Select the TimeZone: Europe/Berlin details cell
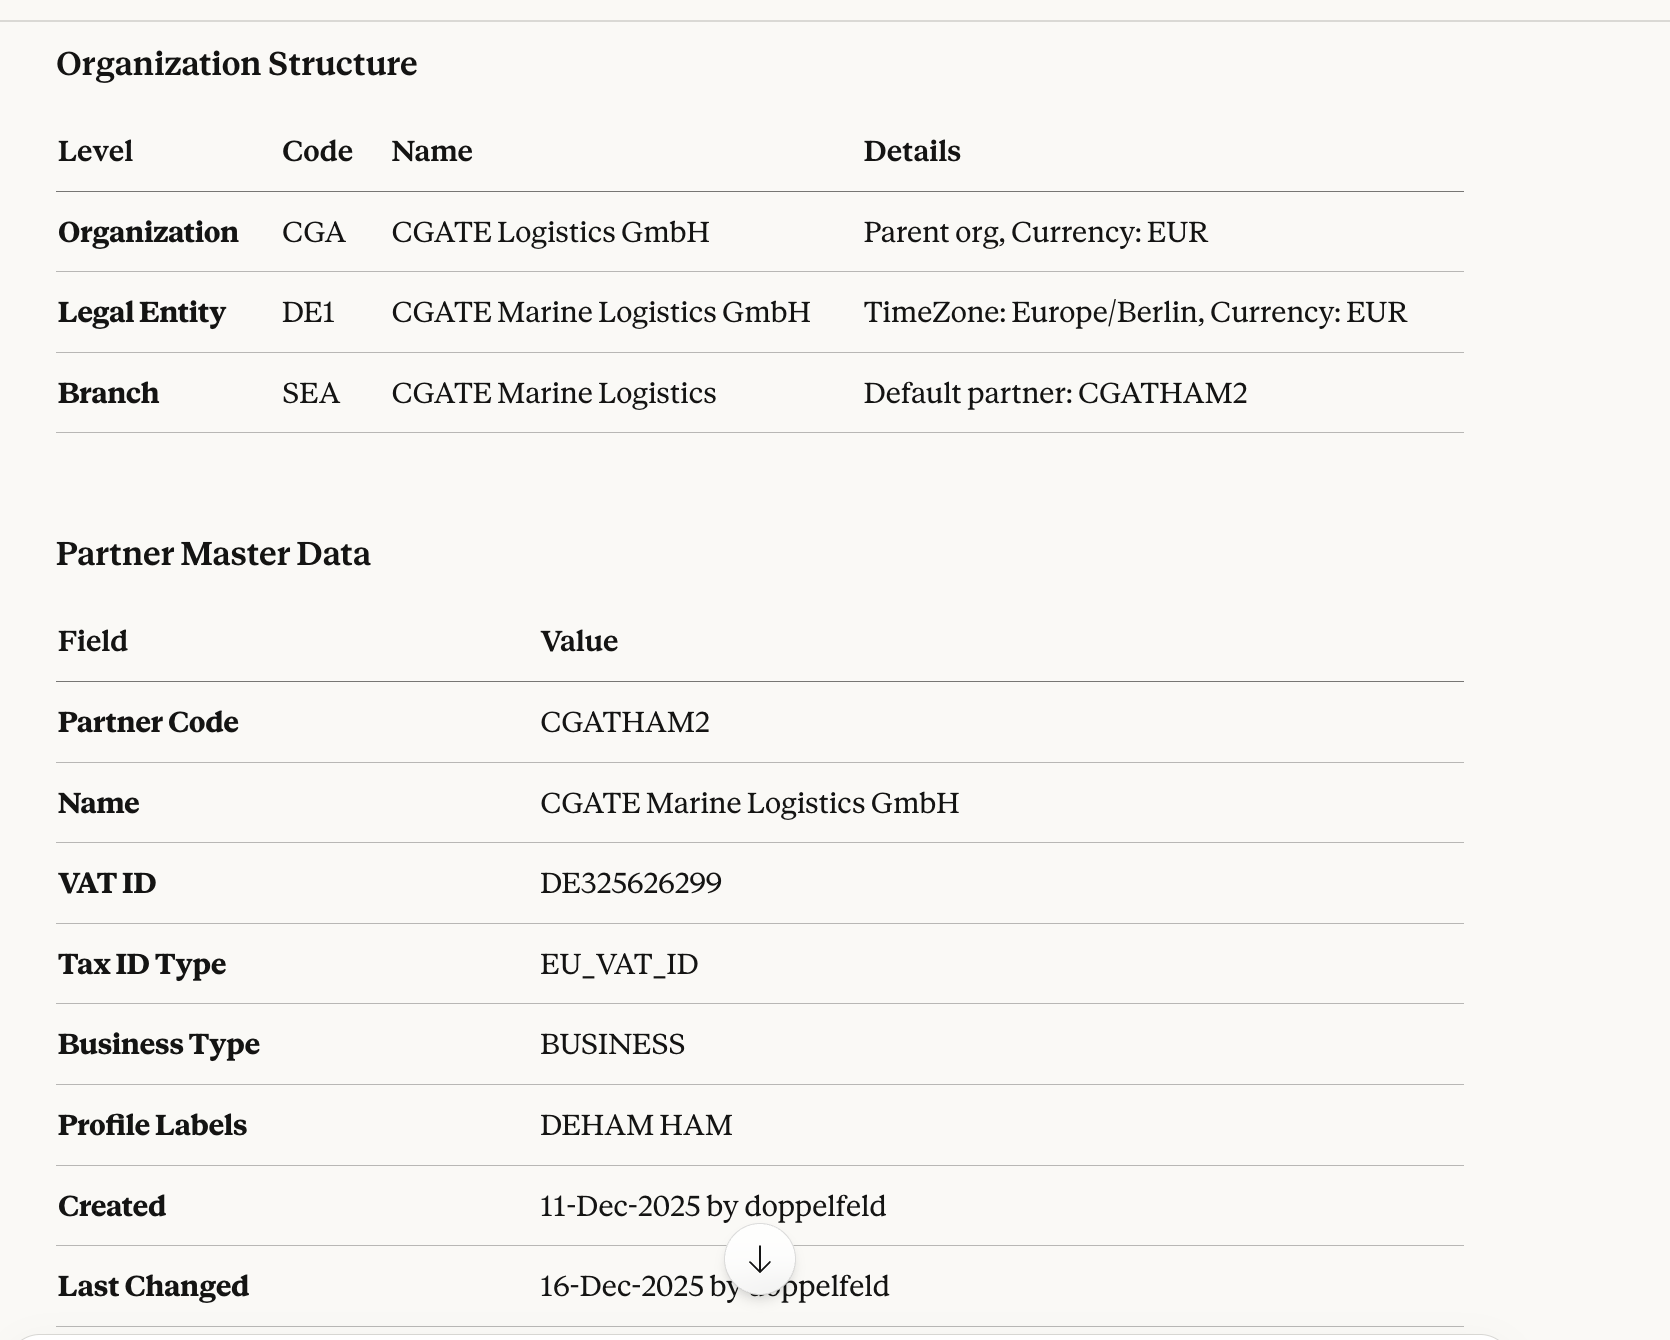Image resolution: width=1670 pixels, height=1340 pixels. click(1135, 312)
